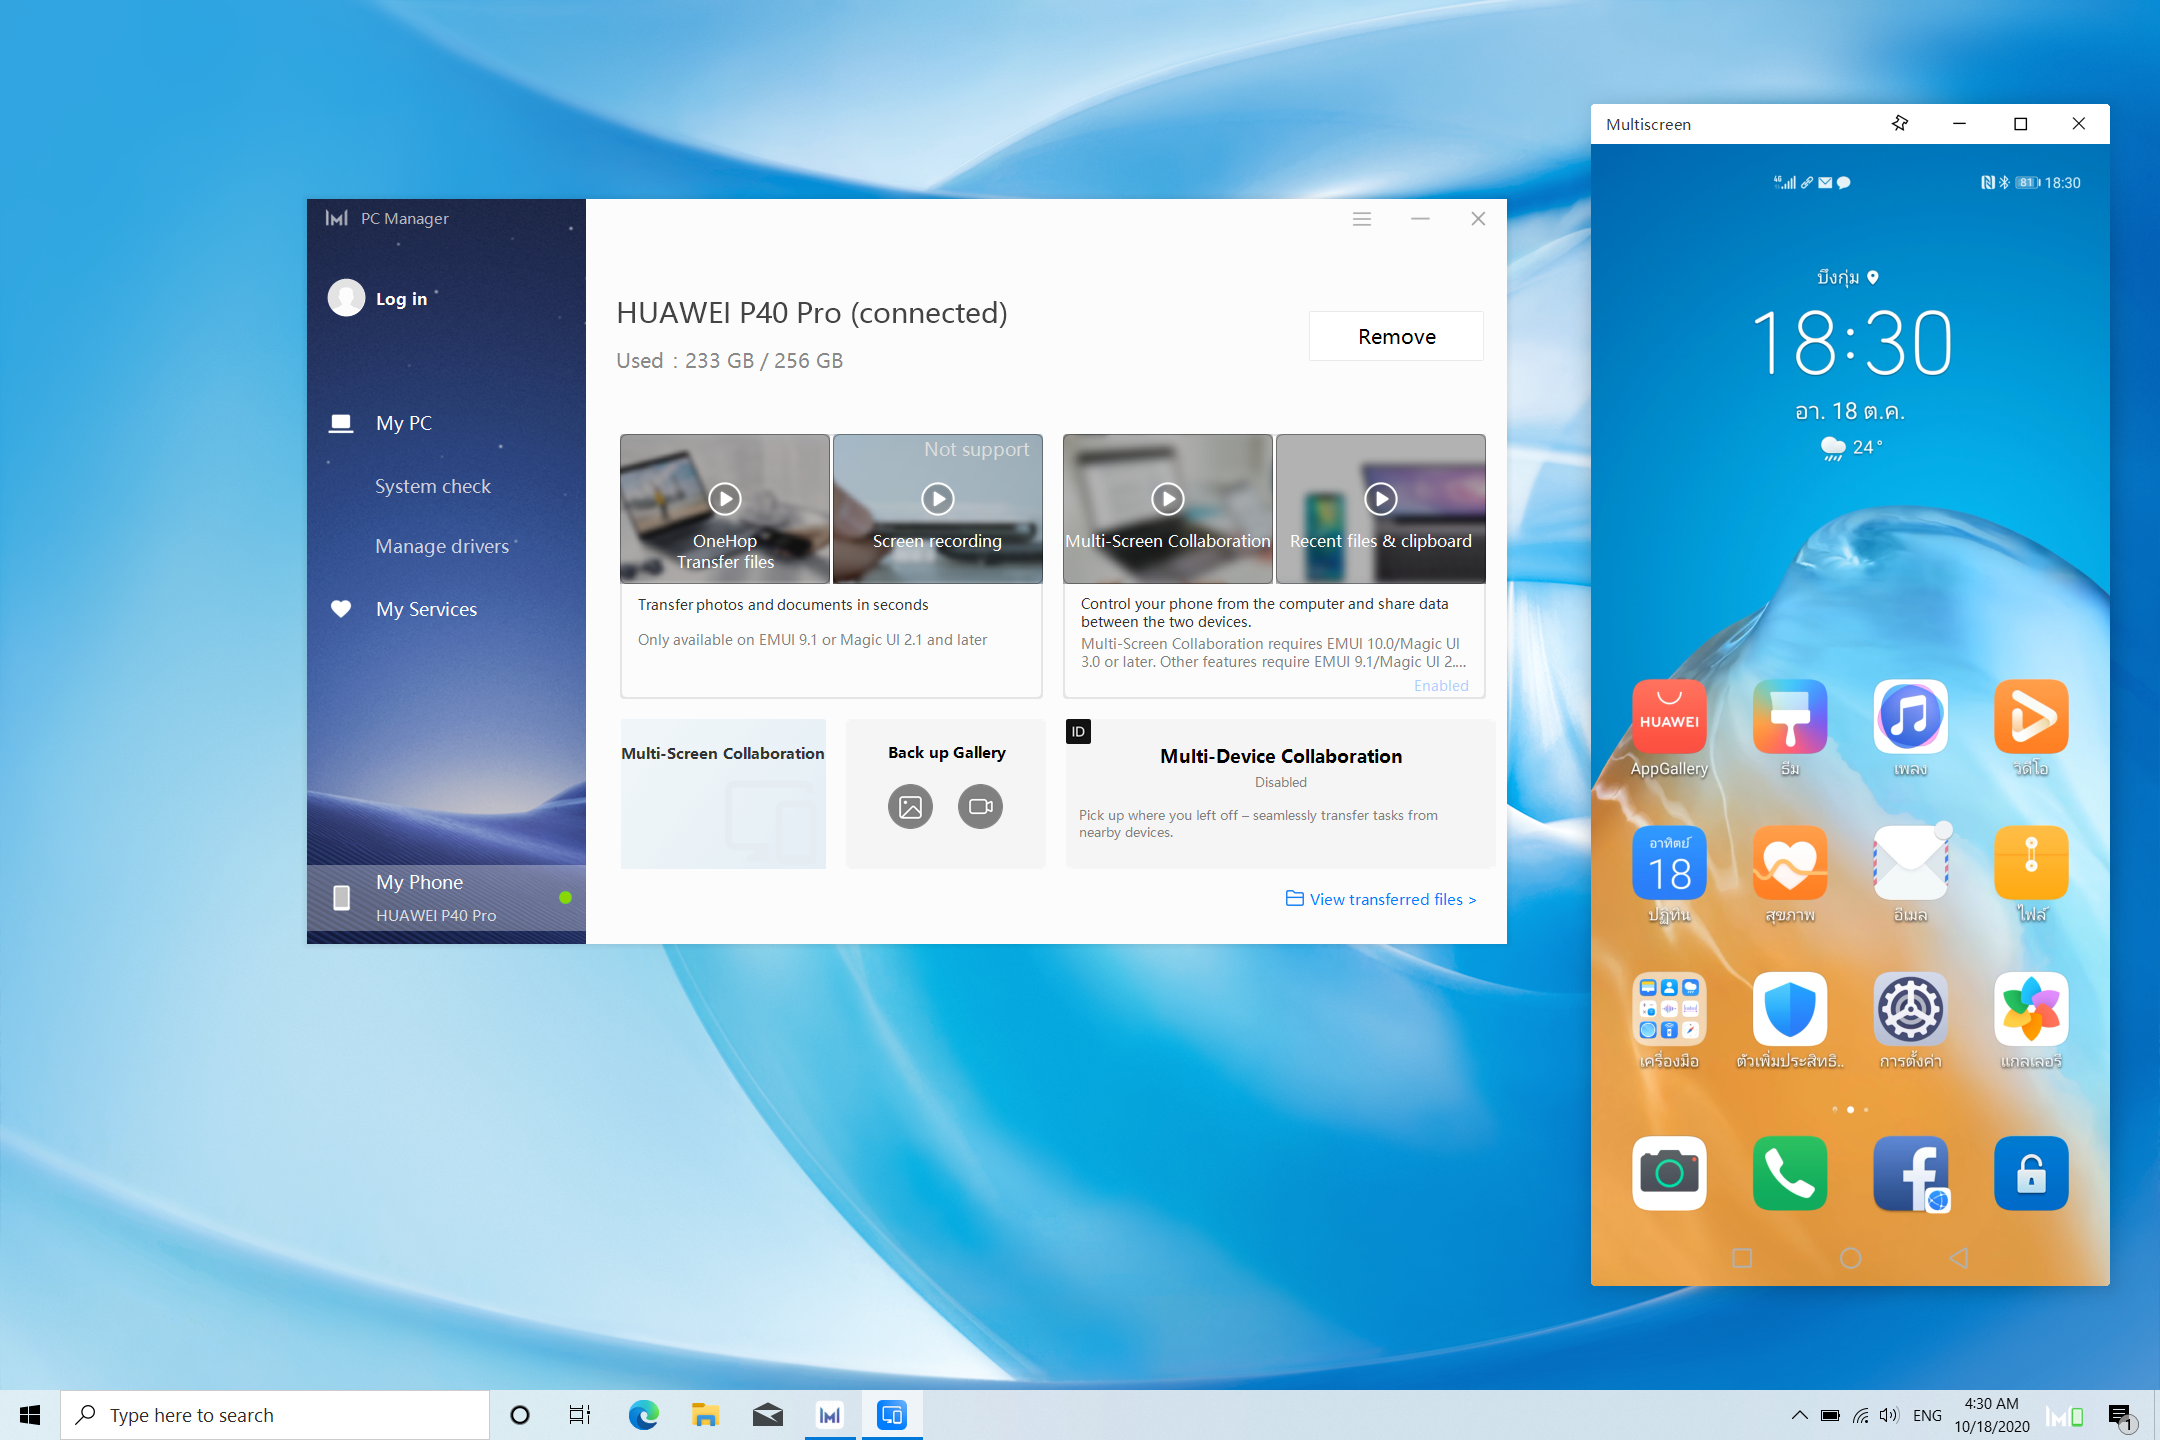Back up photos via gallery image icon
Screen dimensions: 2160x1440
click(910, 806)
